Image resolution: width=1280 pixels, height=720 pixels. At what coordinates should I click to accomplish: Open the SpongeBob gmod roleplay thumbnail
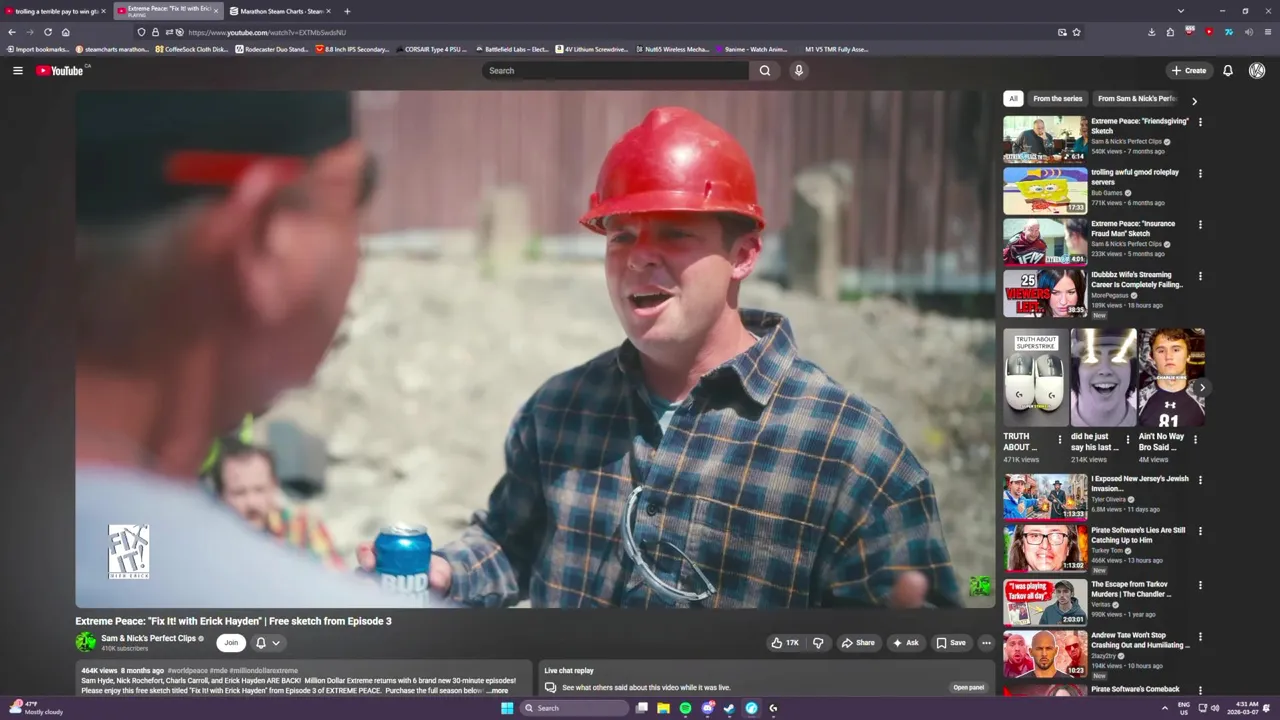point(1045,190)
